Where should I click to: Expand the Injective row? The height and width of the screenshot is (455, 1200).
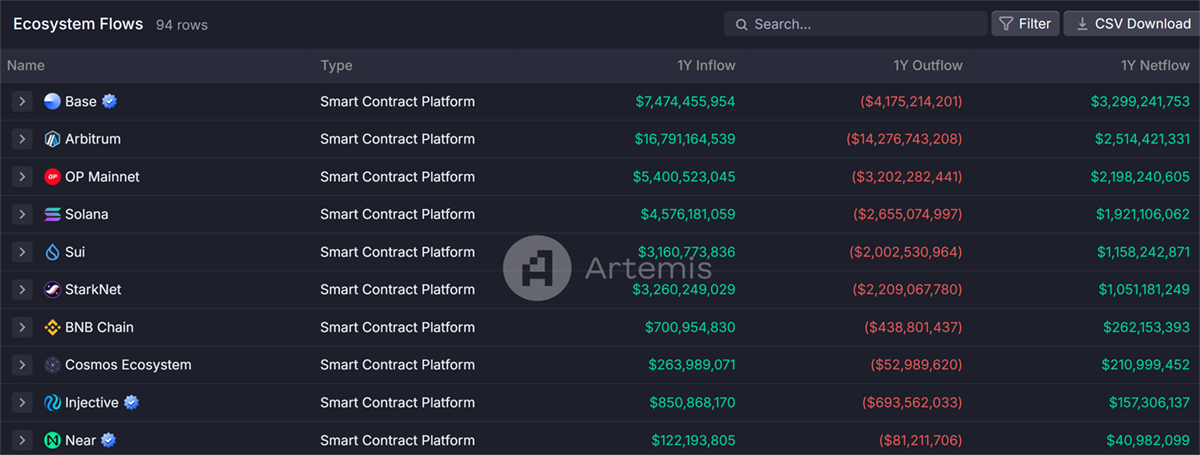pyautogui.click(x=22, y=403)
